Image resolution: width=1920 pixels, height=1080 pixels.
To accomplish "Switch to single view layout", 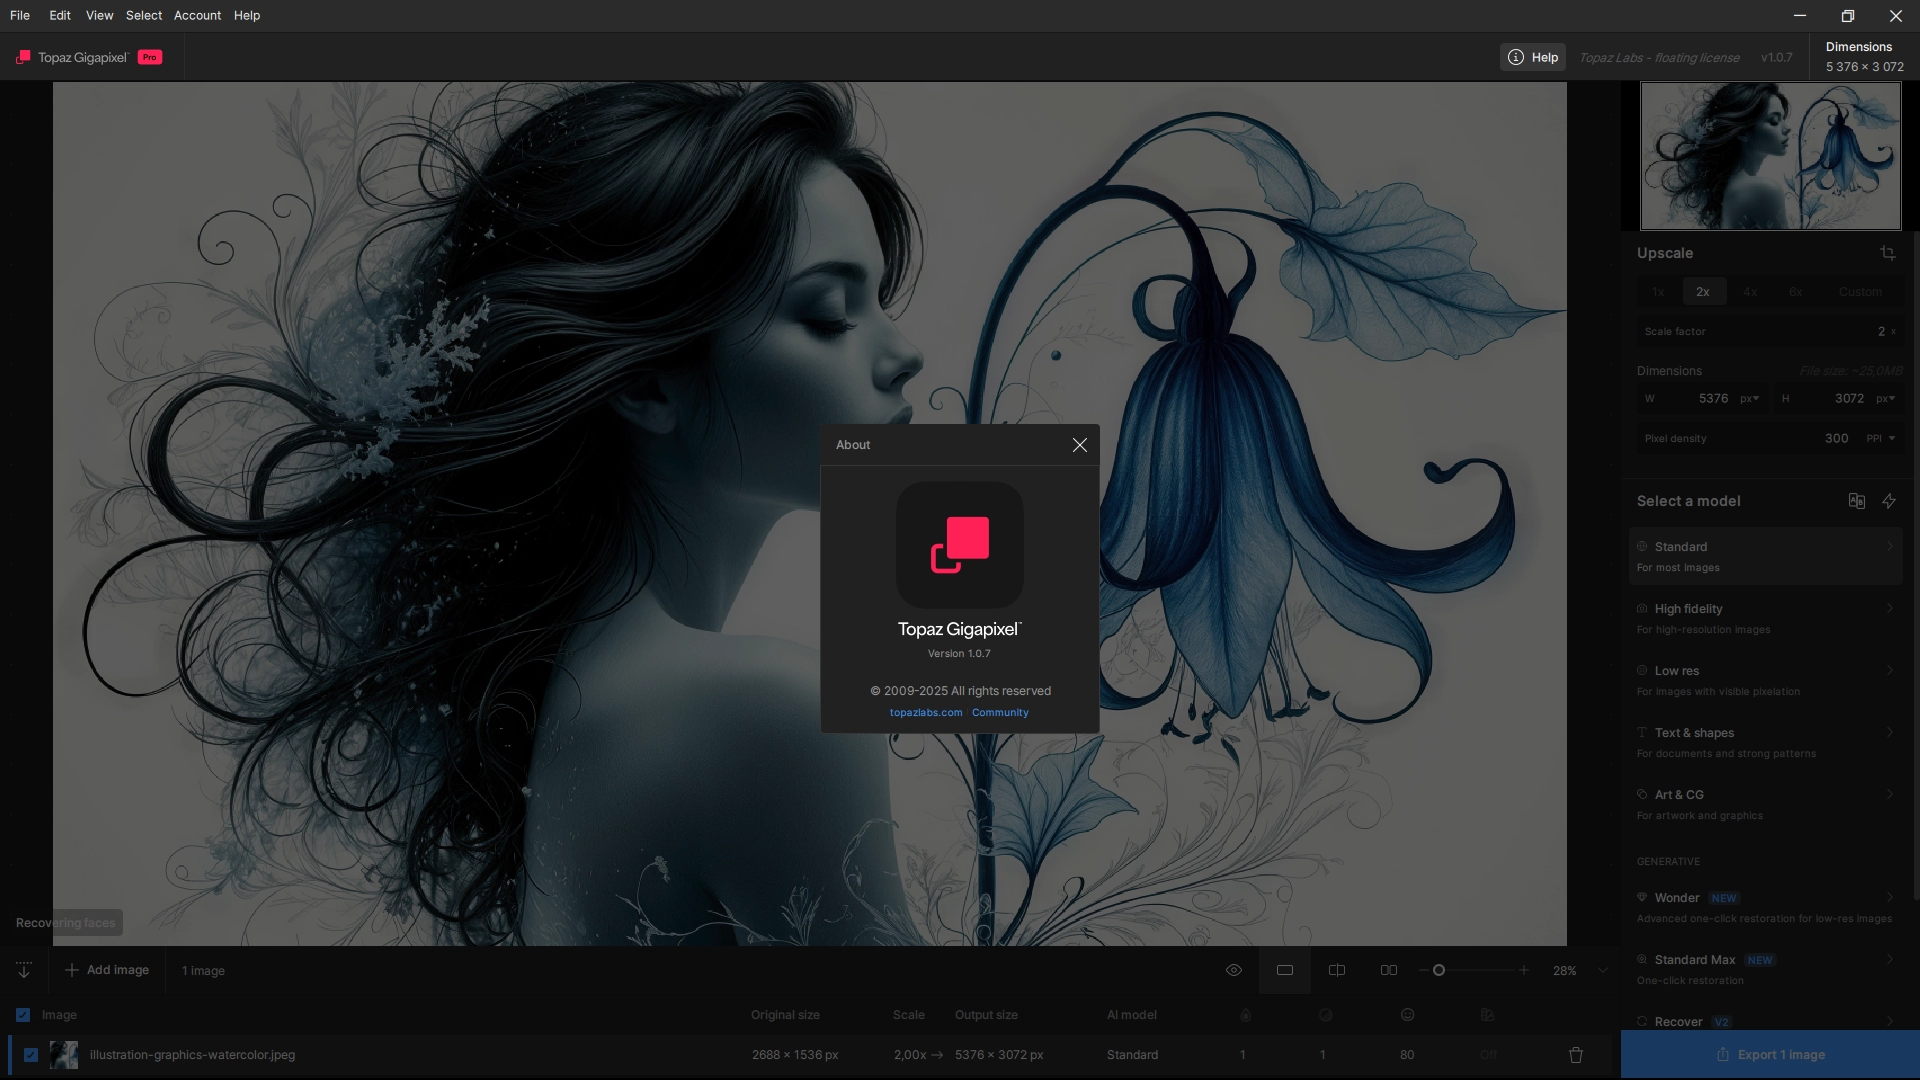I will coord(1285,970).
